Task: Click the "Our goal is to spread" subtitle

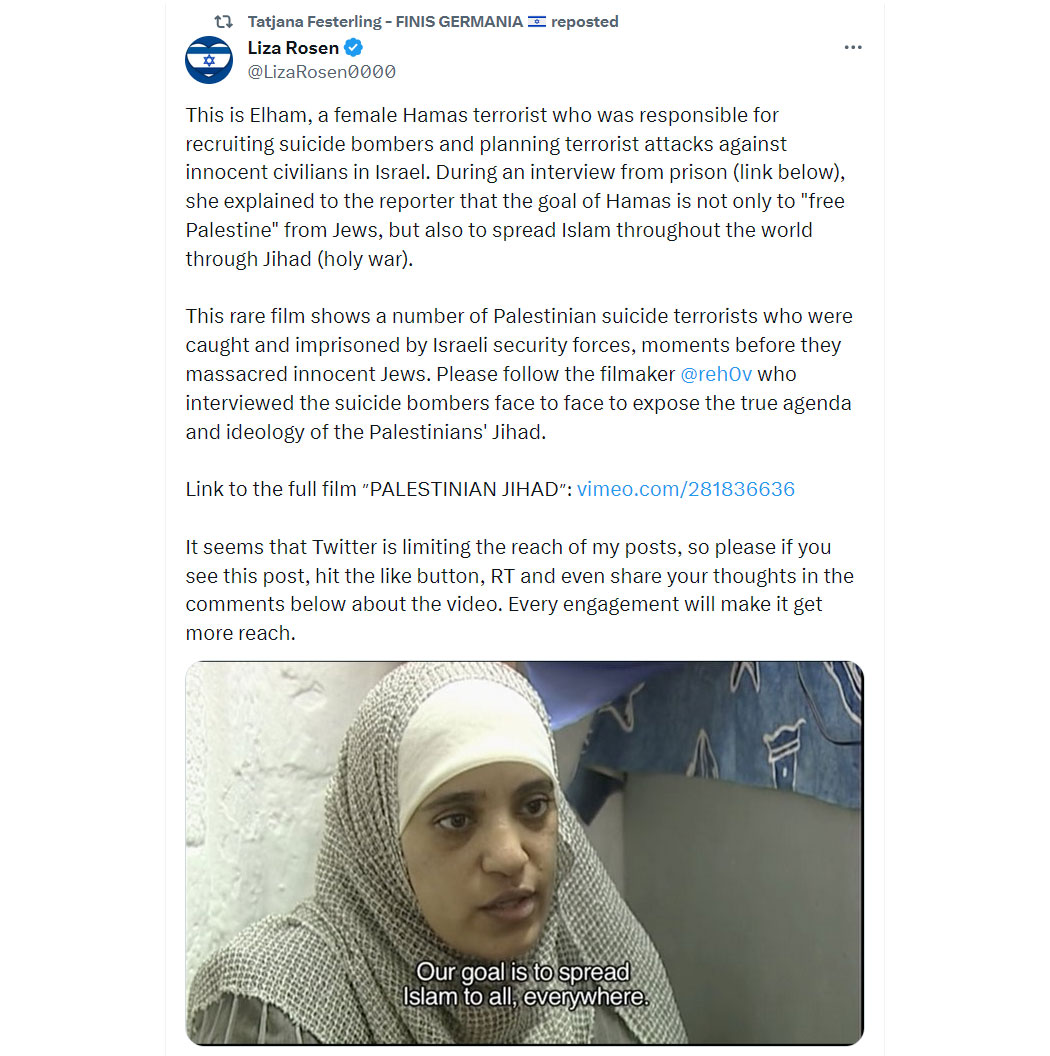Action: (523, 972)
